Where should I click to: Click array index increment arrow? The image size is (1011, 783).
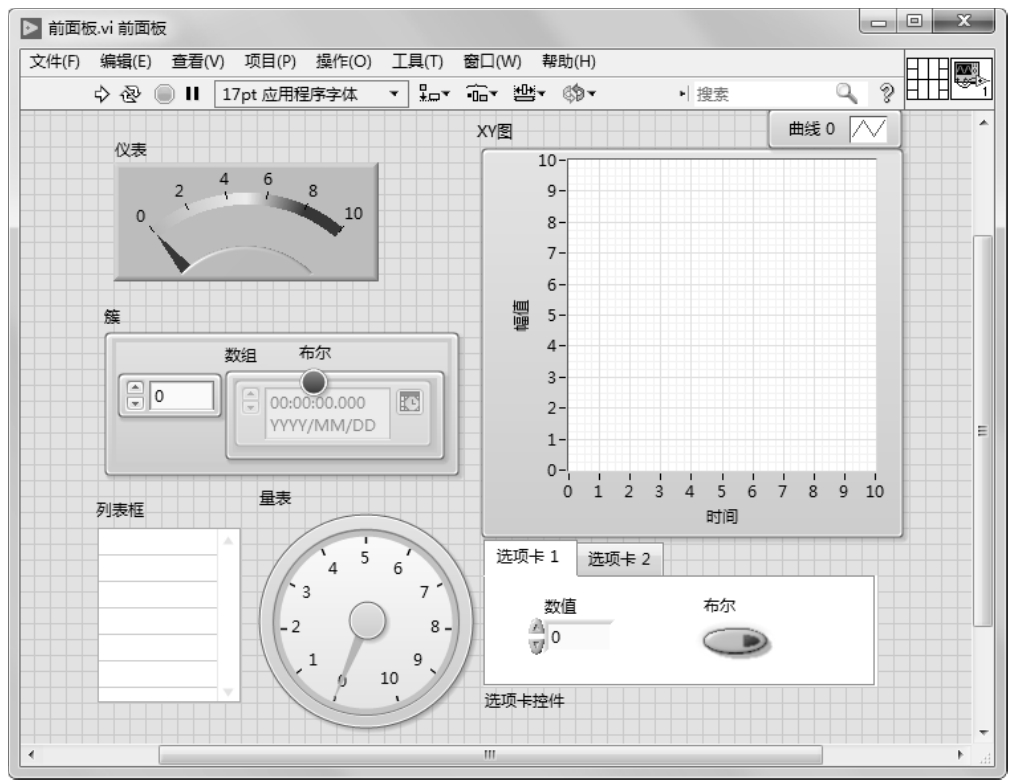pos(135,388)
